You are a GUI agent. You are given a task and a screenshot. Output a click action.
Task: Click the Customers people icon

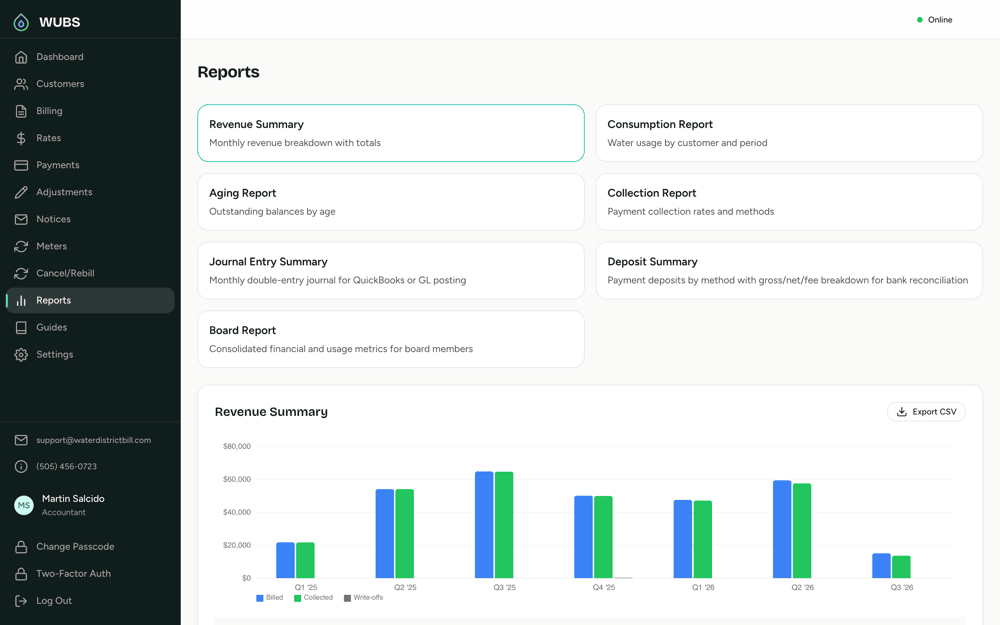[21, 84]
